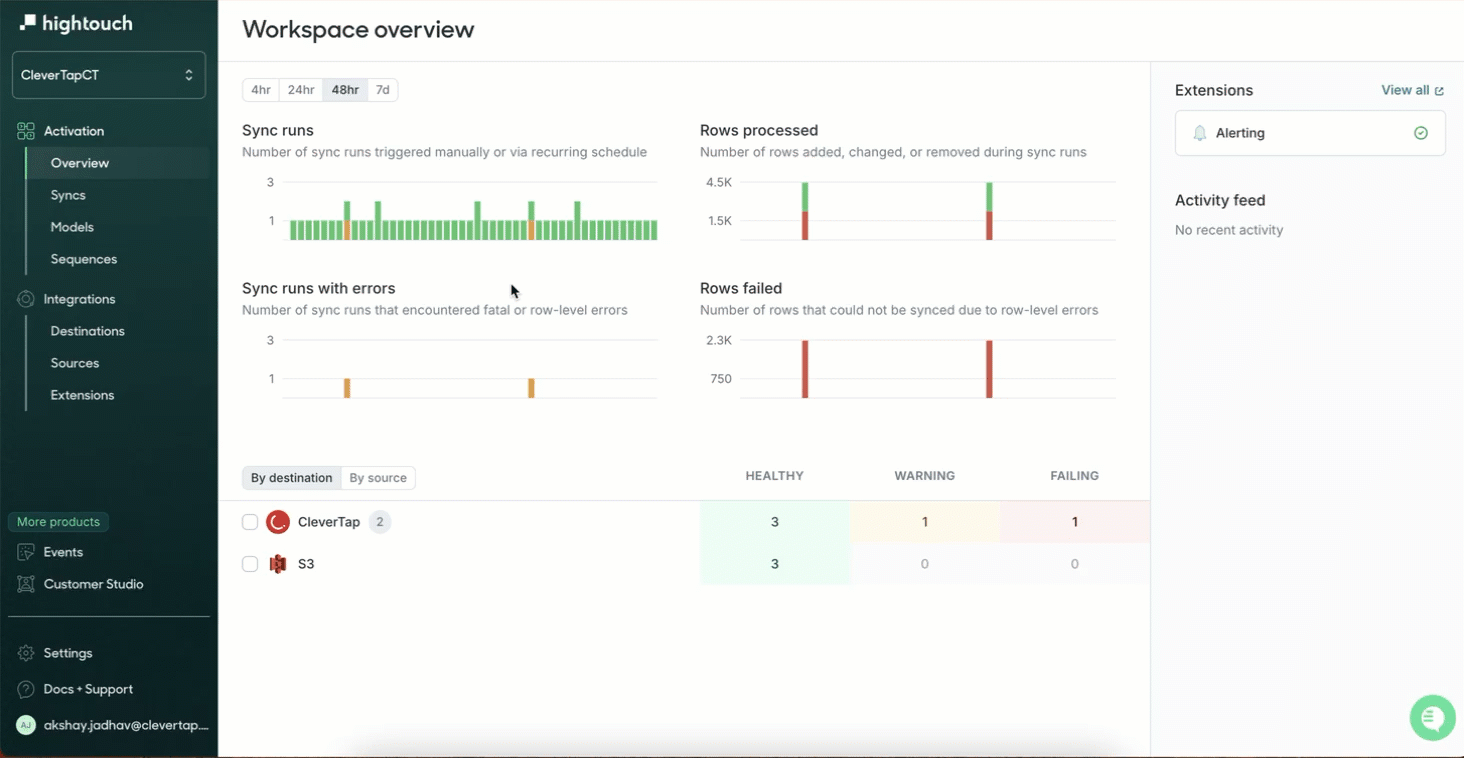Select the 4hr time range

tap(261, 90)
